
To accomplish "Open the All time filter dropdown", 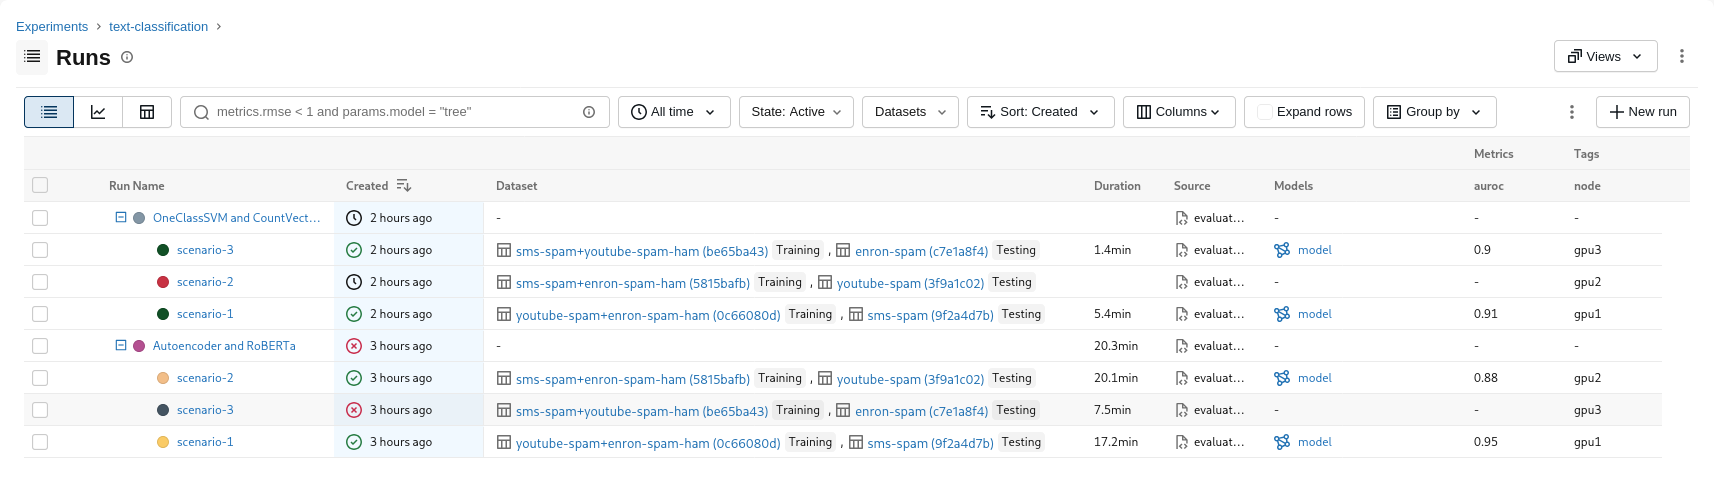I will tap(674, 112).
